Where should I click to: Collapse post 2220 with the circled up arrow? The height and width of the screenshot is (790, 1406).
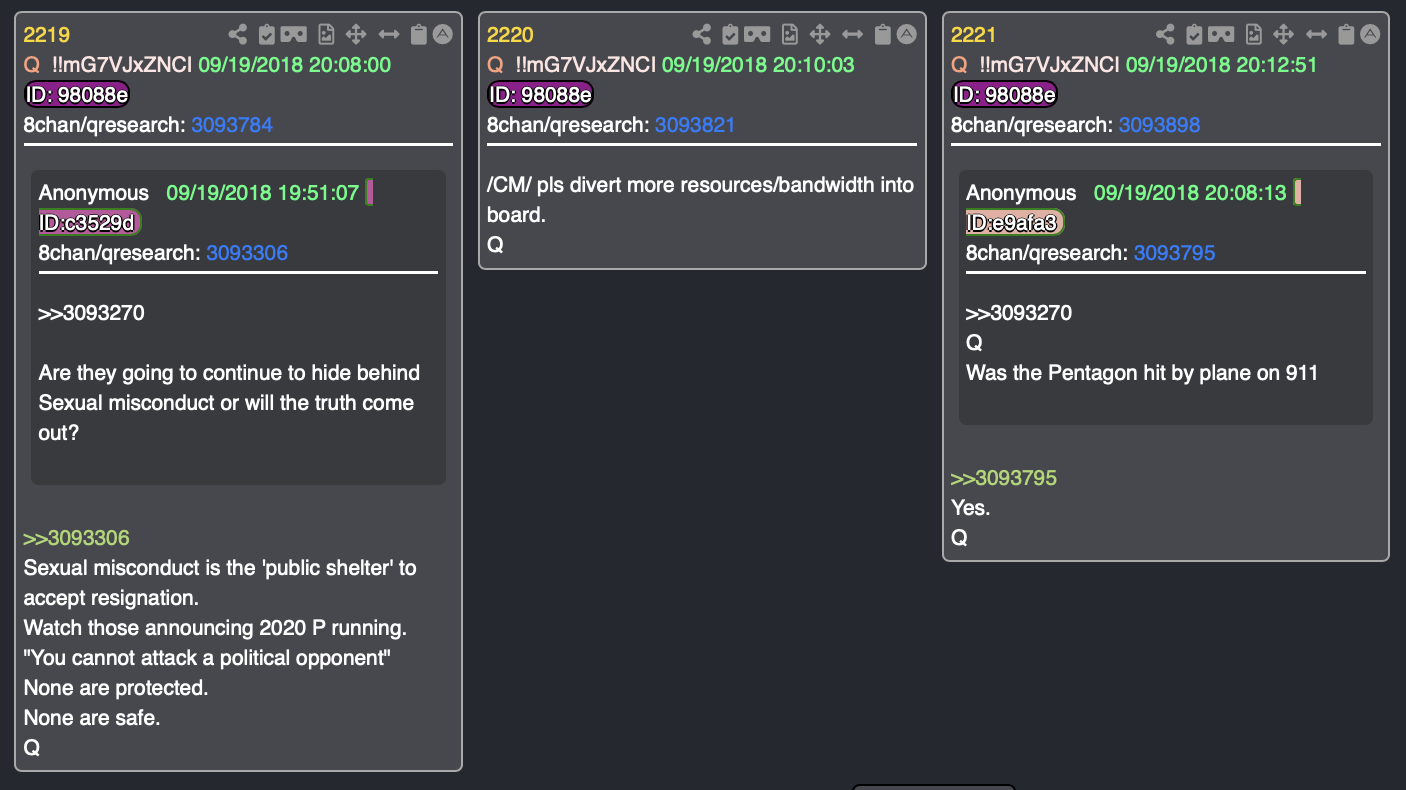click(x=907, y=34)
